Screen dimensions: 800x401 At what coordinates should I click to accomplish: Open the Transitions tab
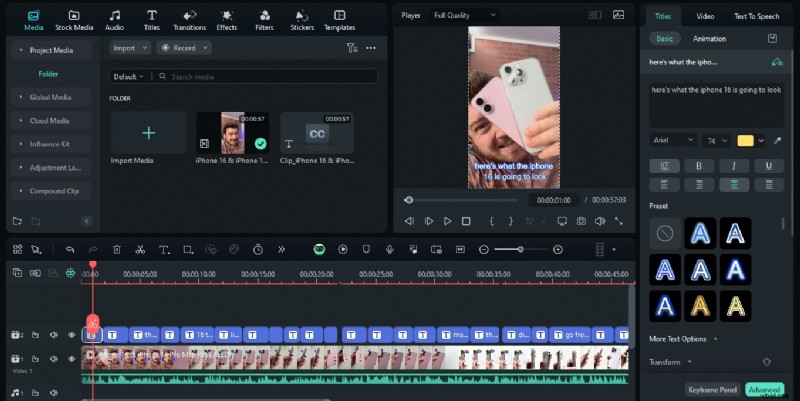pyautogui.click(x=188, y=20)
